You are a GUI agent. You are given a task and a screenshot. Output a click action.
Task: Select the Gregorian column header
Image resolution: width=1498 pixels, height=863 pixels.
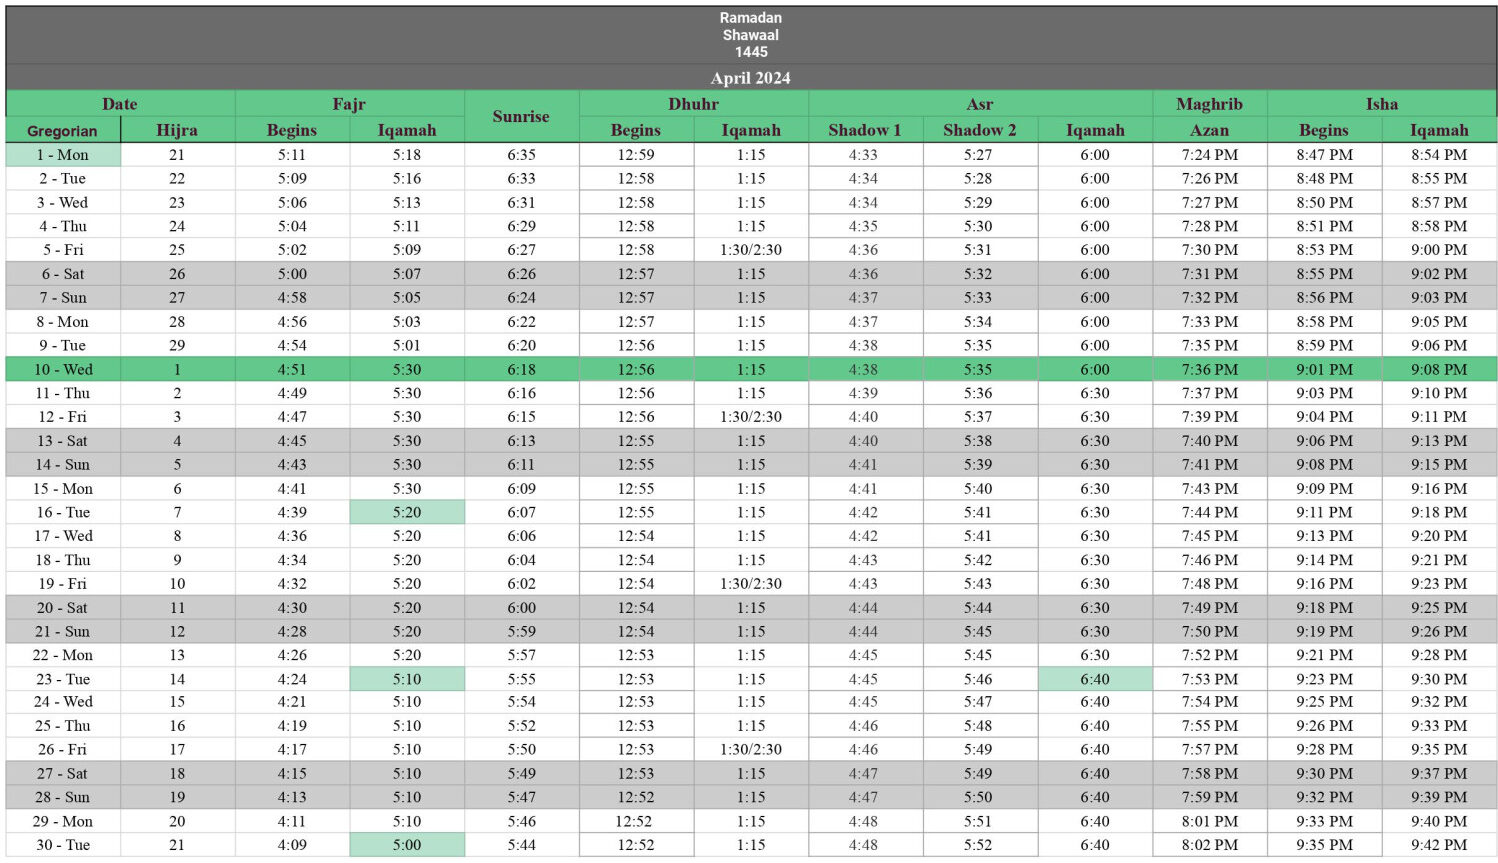63,130
